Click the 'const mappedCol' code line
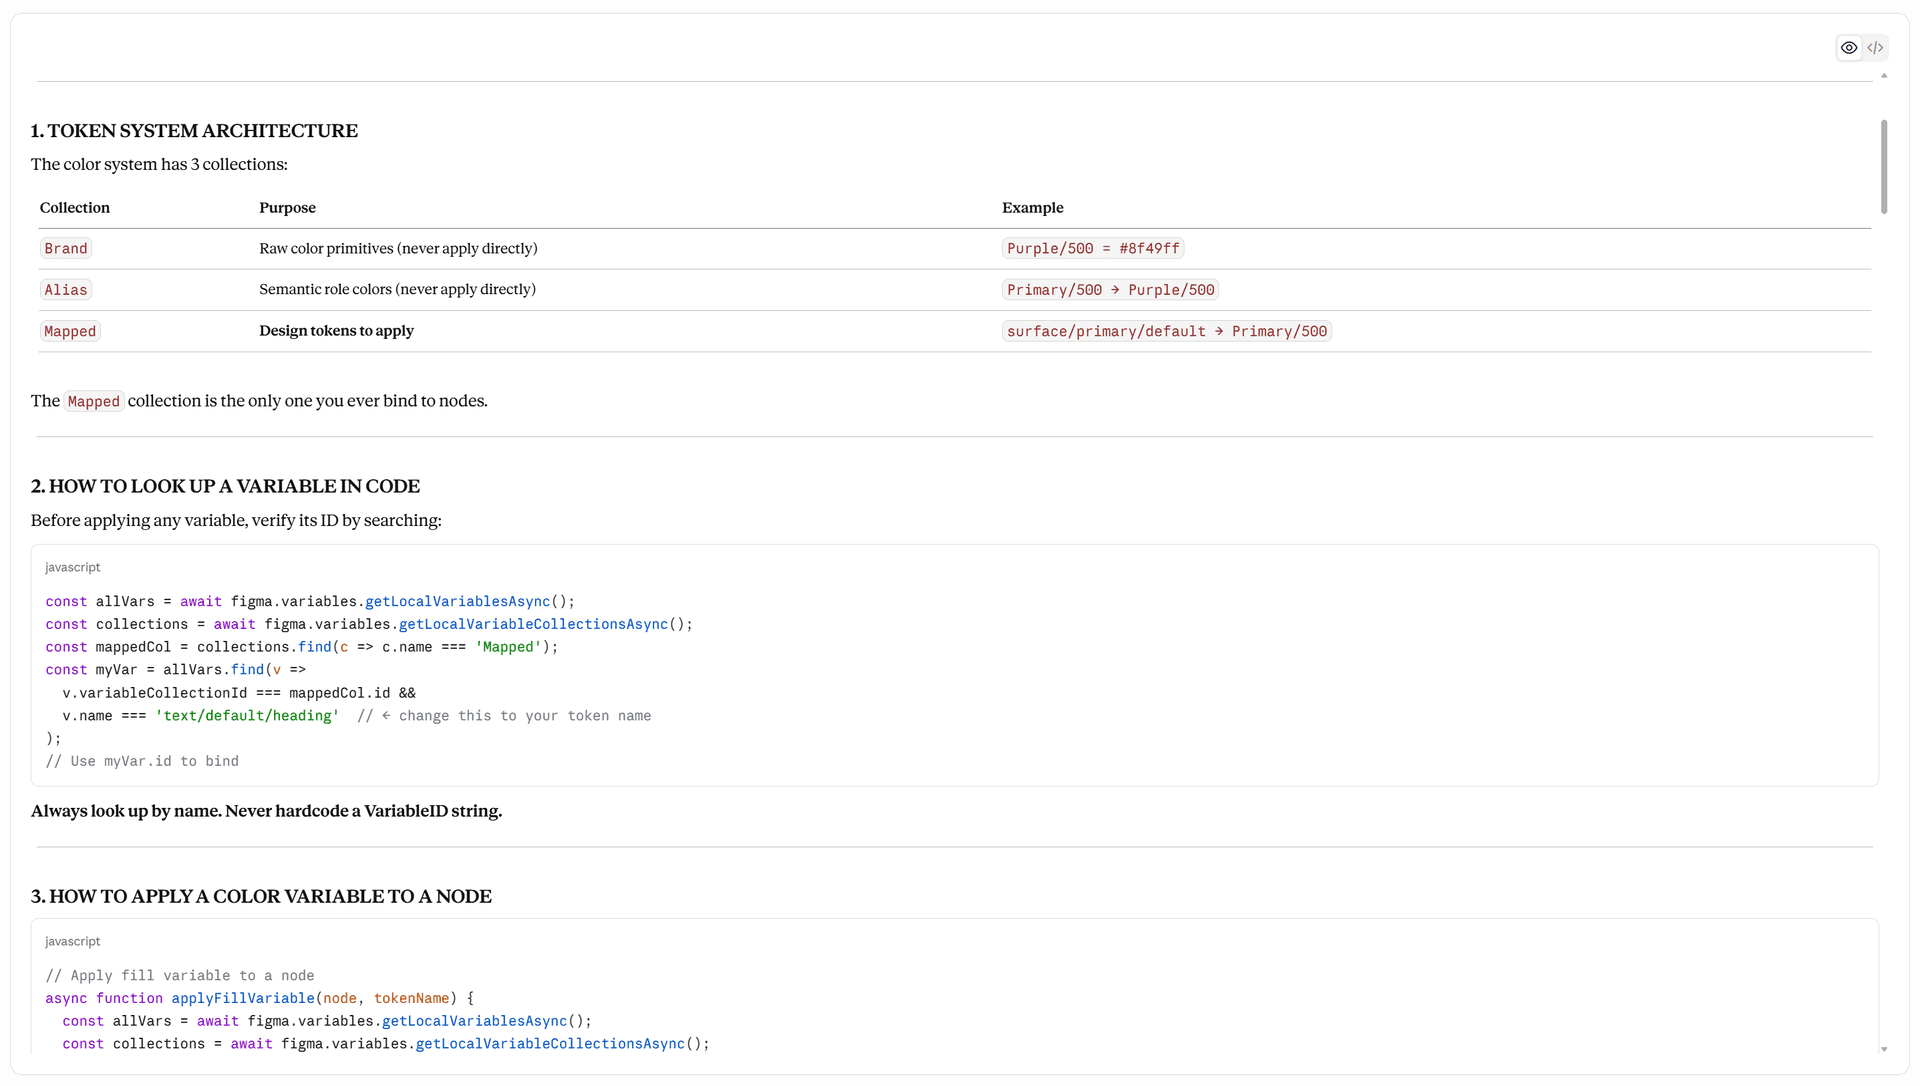Image resolution: width=1920 pixels, height=1086 pixels. coord(302,647)
